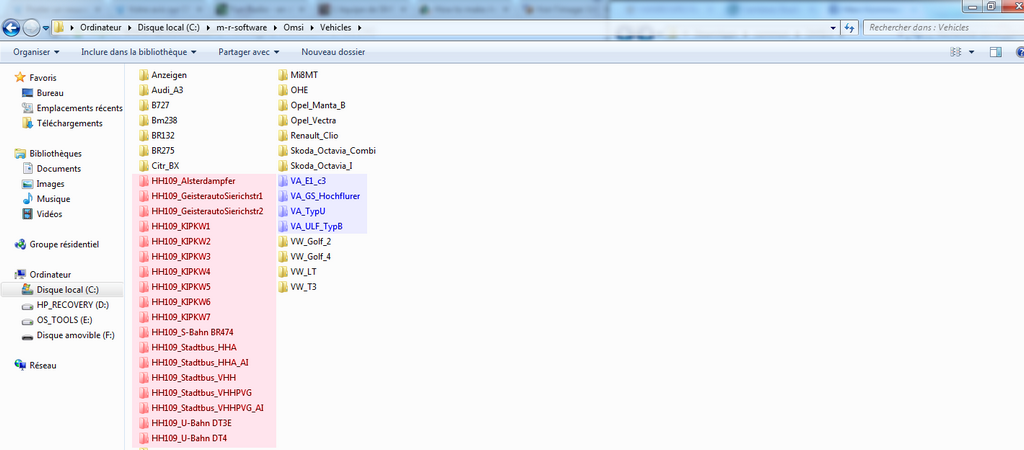The height and width of the screenshot is (450, 1024).
Task: Click the VW_Golf_2 folder icon
Action: click(x=283, y=241)
